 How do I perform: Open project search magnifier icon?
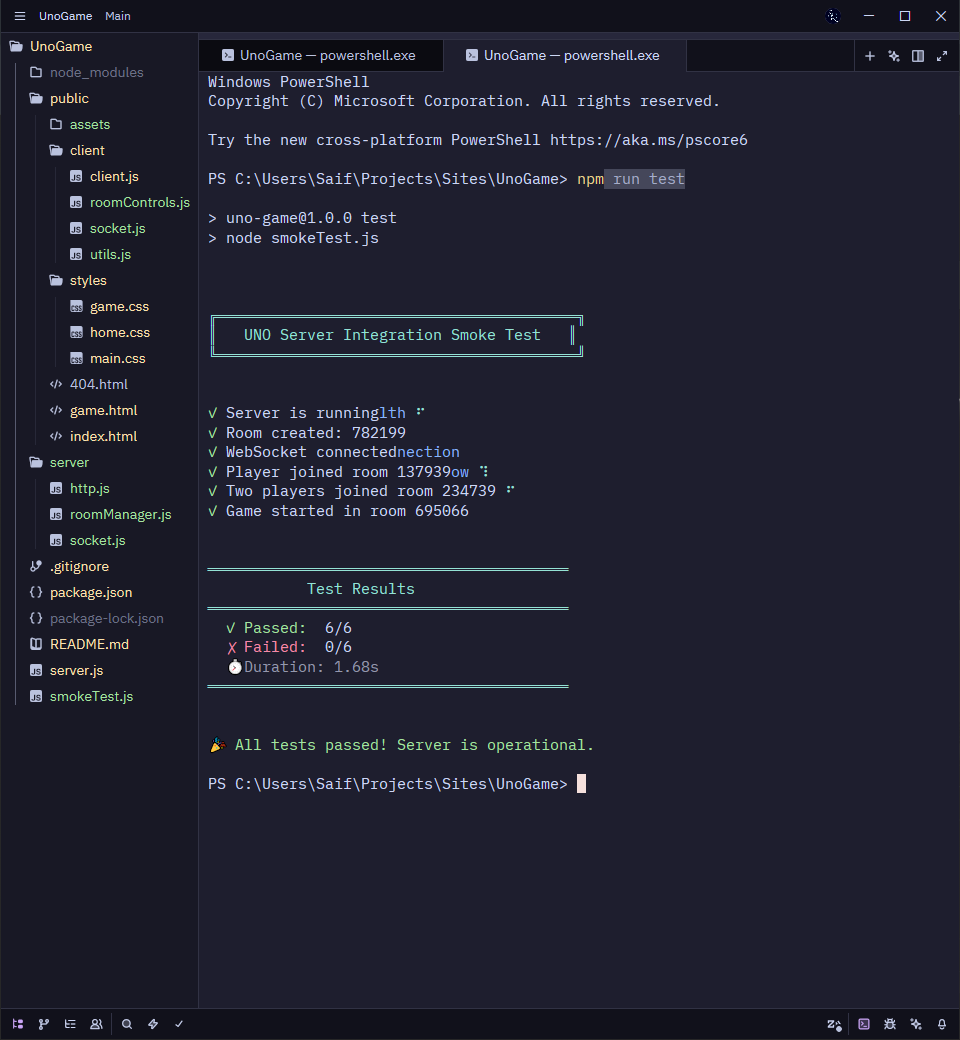127,1024
